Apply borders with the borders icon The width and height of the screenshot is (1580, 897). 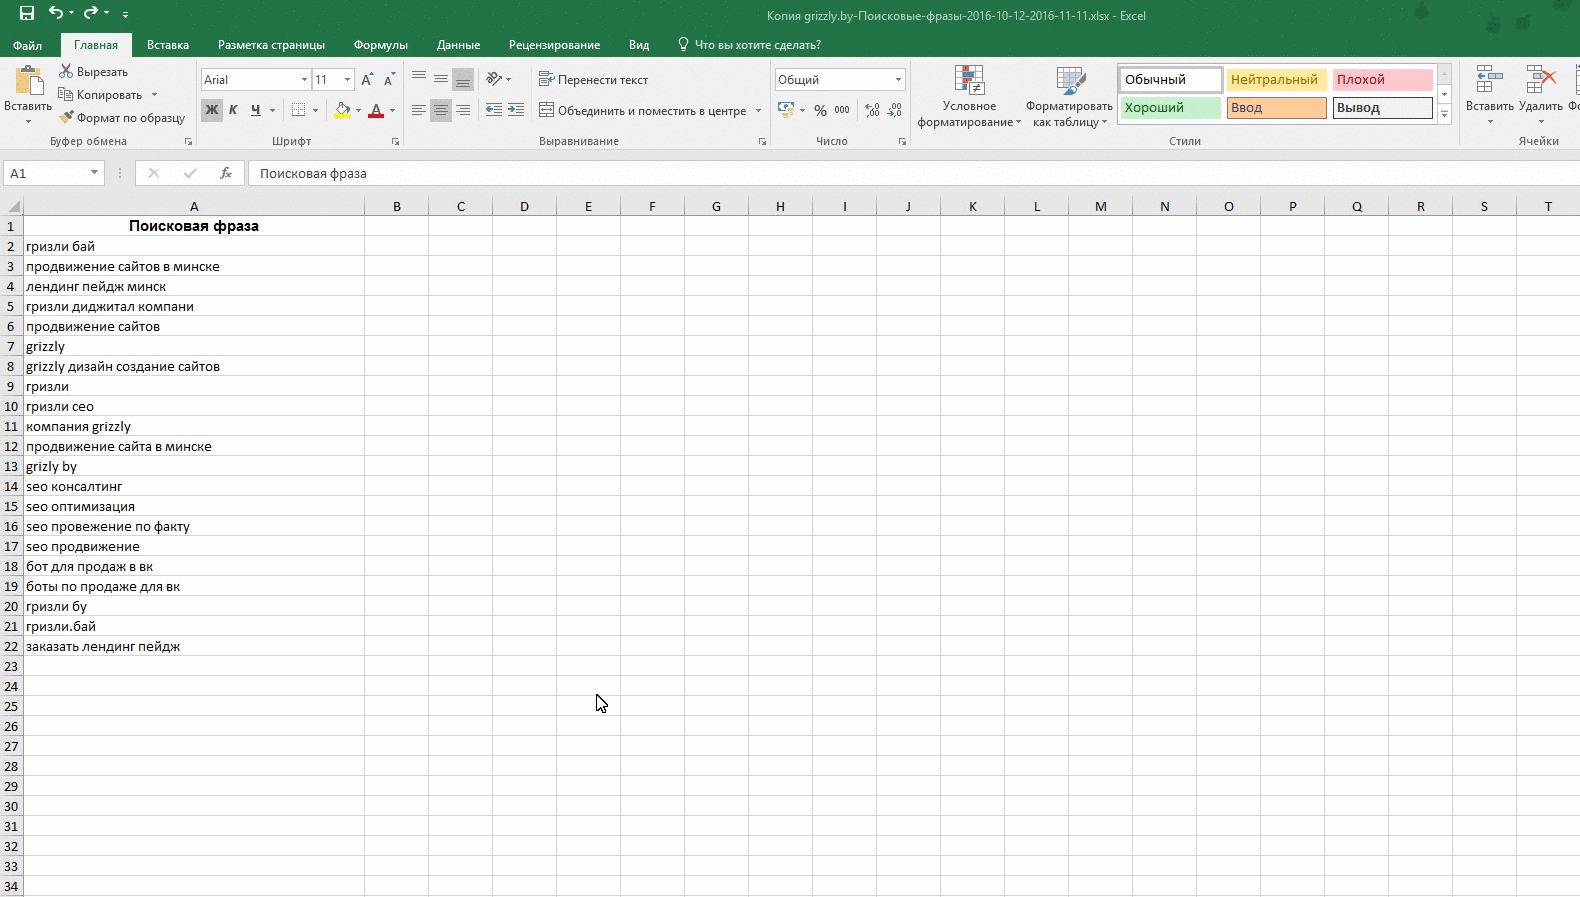[298, 110]
